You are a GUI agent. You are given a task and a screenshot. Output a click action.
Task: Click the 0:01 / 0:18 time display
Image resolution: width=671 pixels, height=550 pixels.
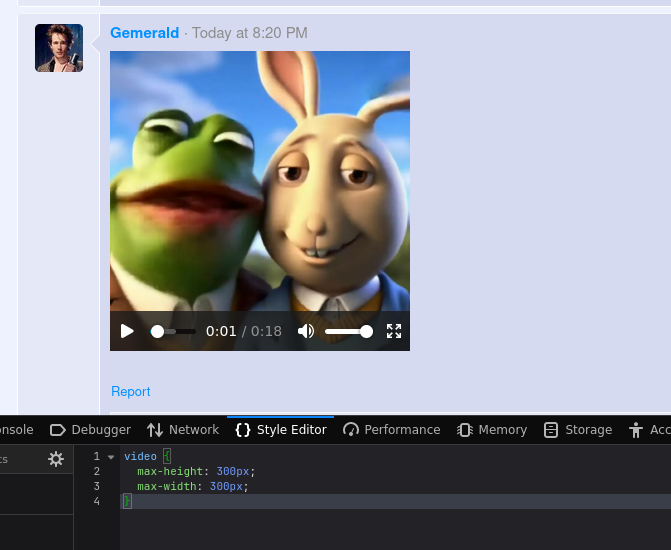(x=243, y=331)
